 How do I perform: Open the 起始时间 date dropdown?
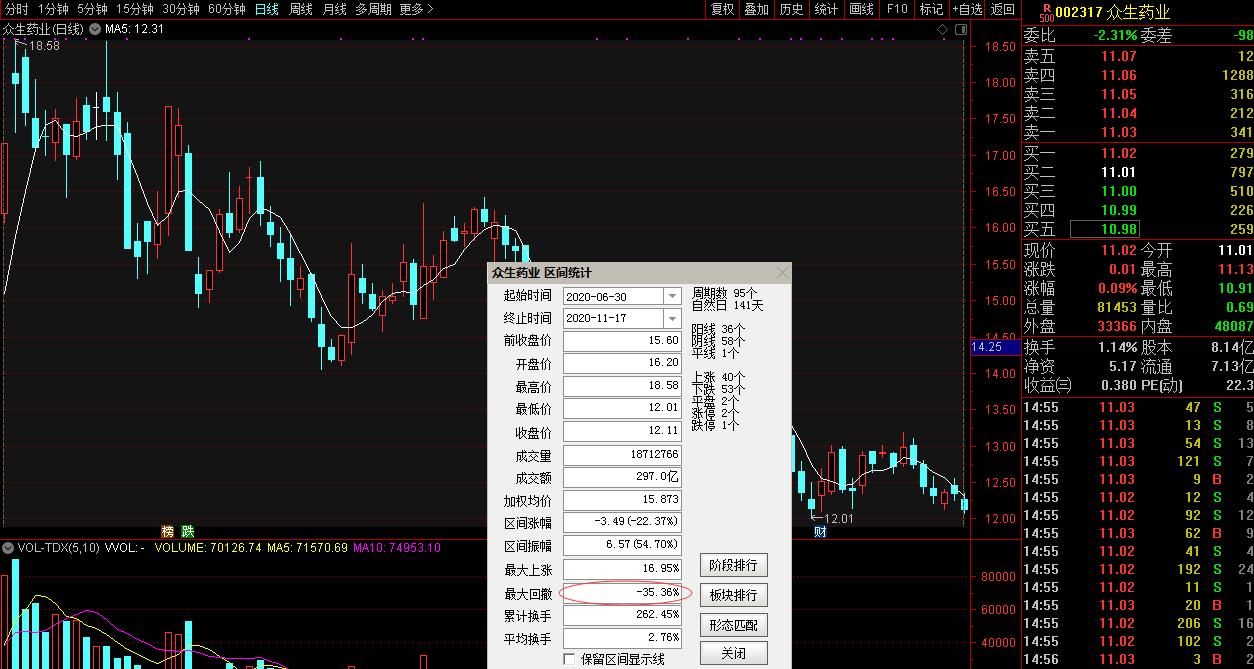[672, 296]
